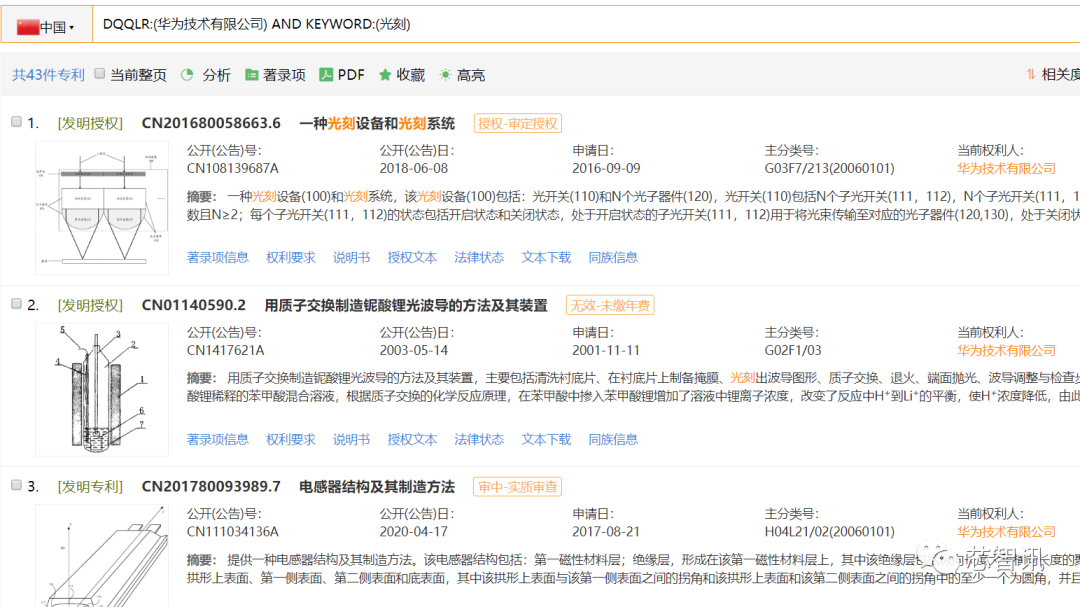Viewport: 1080px width, 607px height.
Task: Click 华为技术有限公司 owner of result 3
Action: coord(1006,532)
